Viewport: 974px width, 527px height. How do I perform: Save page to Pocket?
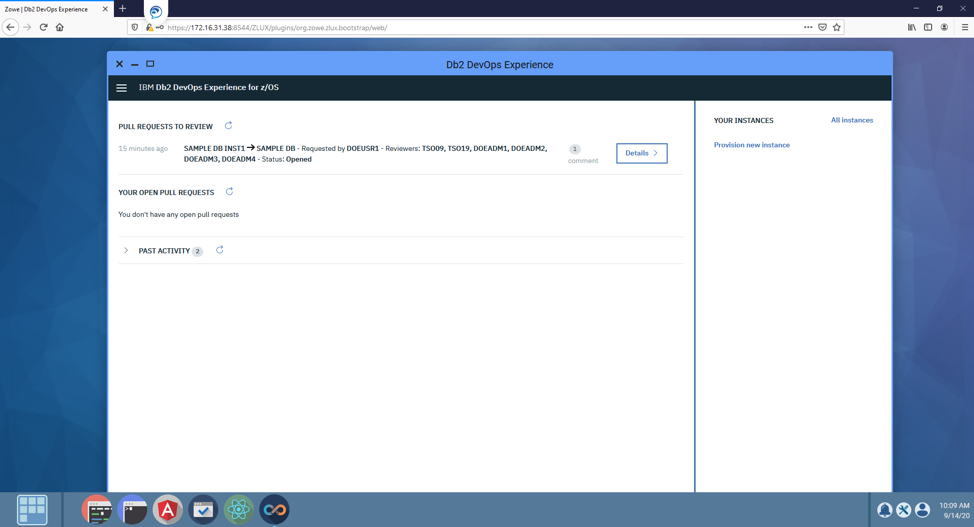tap(822, 27)
